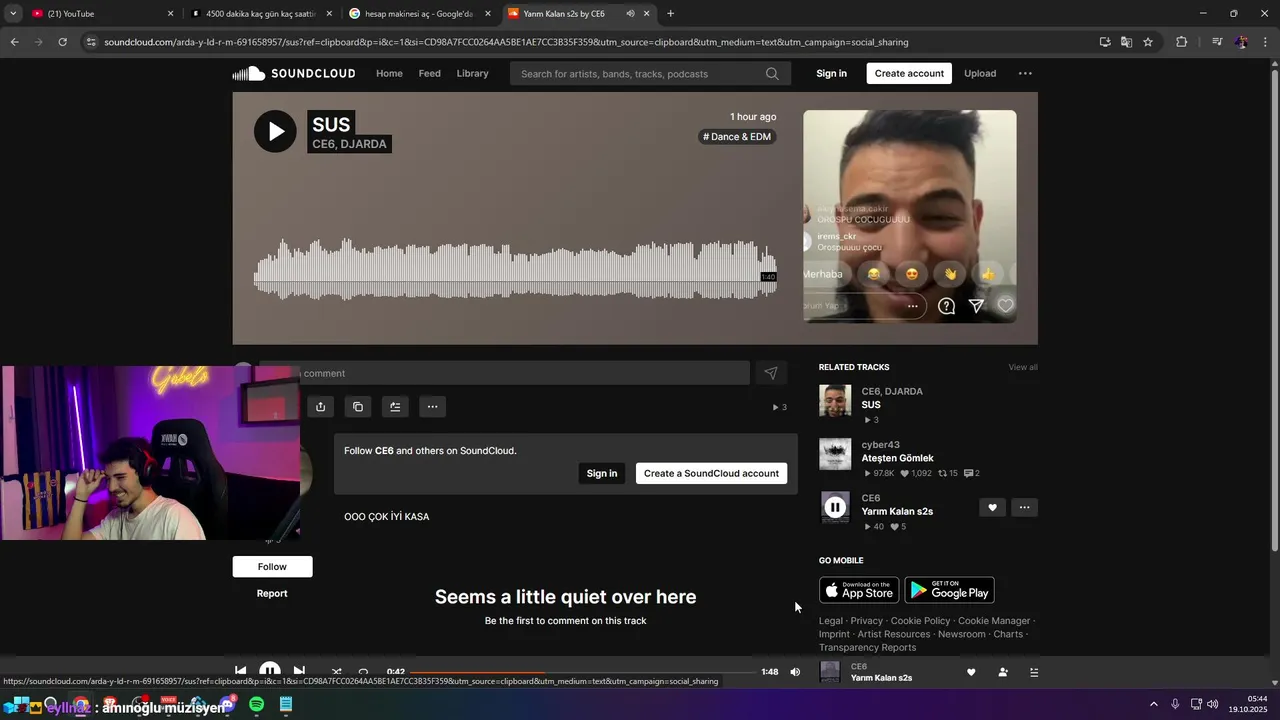Open the track's more options ellipsis

(432, 407)
